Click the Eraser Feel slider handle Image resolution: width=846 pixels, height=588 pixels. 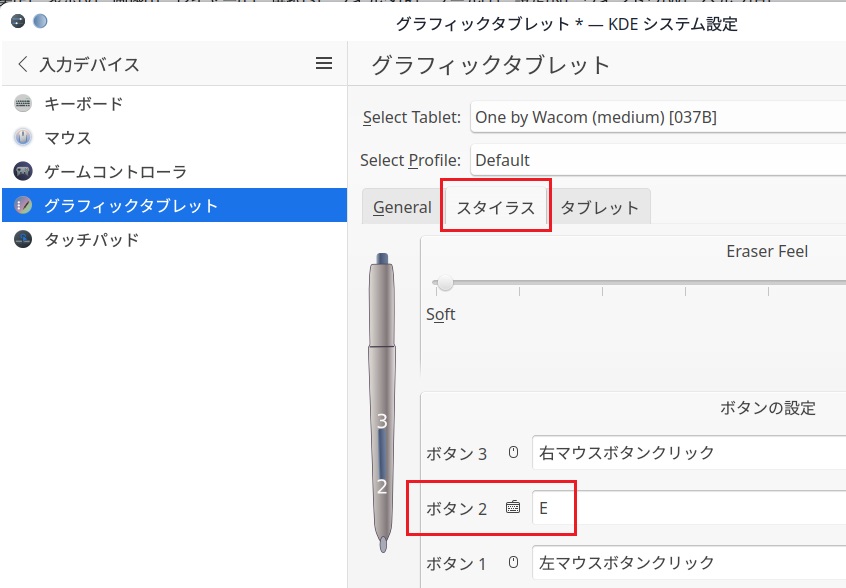[x=445, y=284]
